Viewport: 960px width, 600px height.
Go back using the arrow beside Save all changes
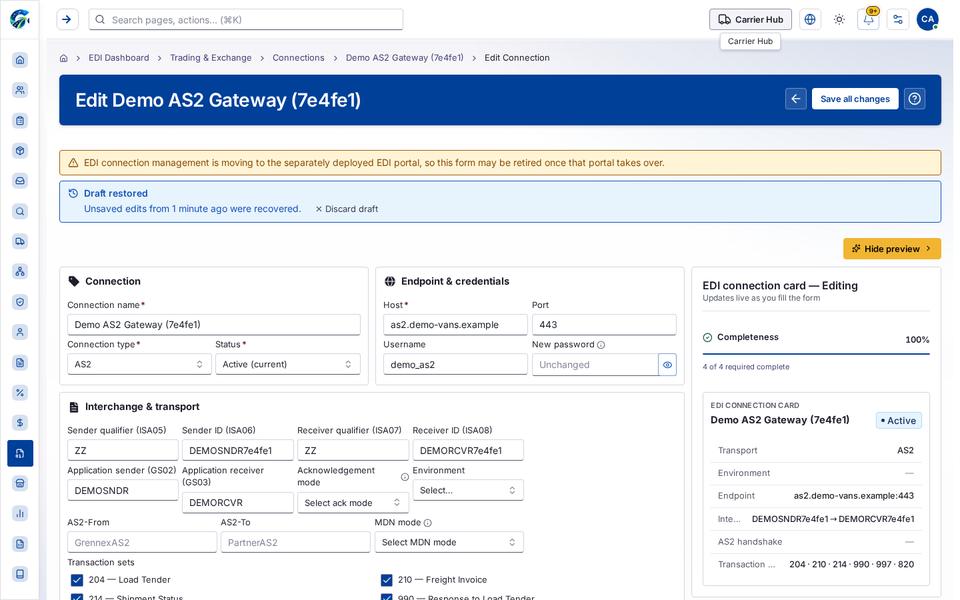click(x=795, y=99)
